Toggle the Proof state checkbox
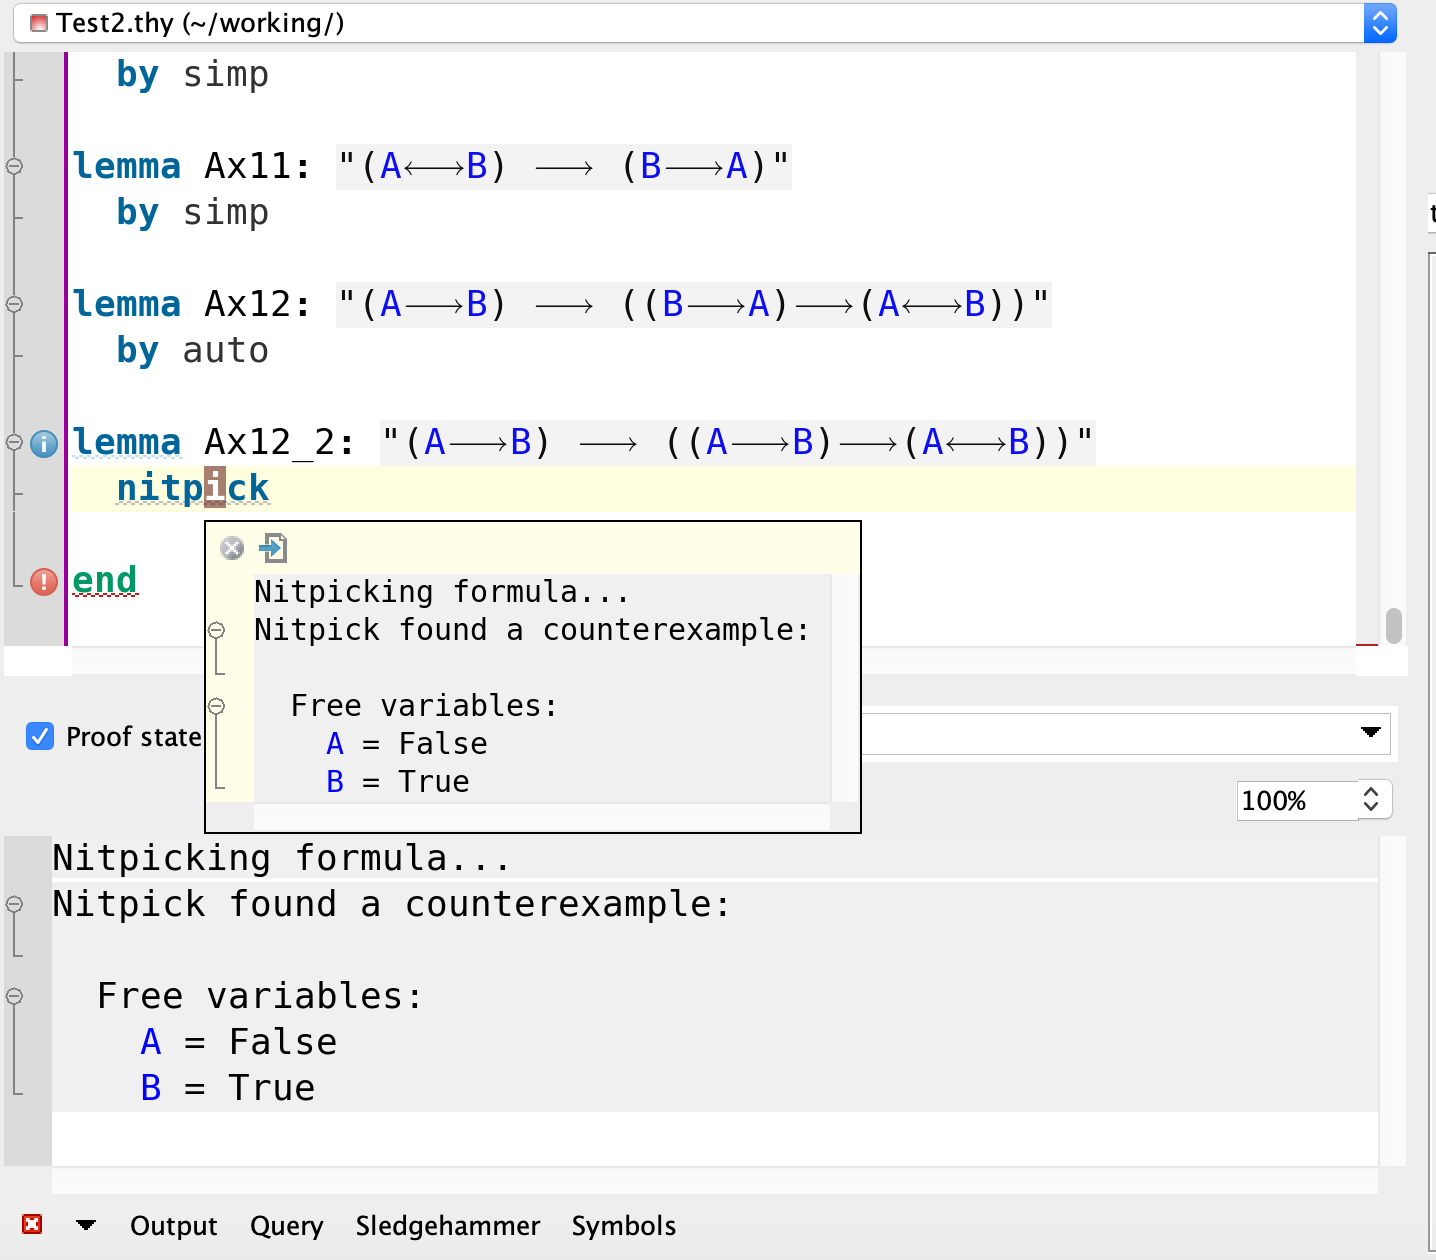This screenshot has width=1436, height=1260. [x=40, y=736]
